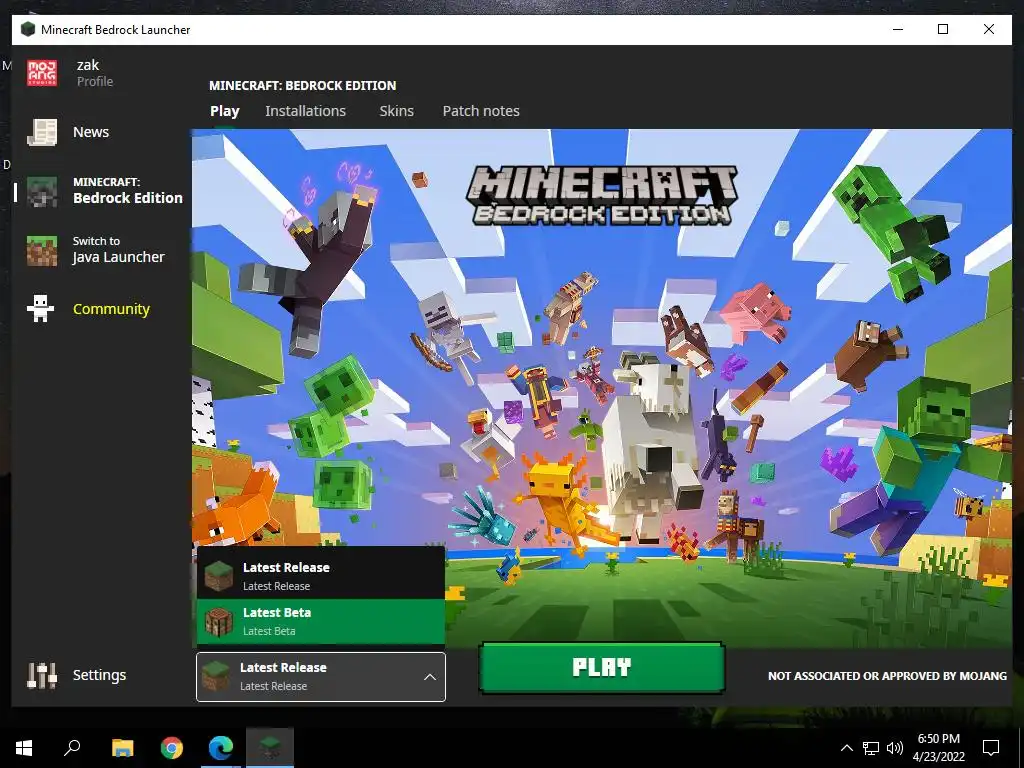1024x768 pixels.
Task: Click the Minecraft launcher taskbar icon
Action: click(270, 748)
